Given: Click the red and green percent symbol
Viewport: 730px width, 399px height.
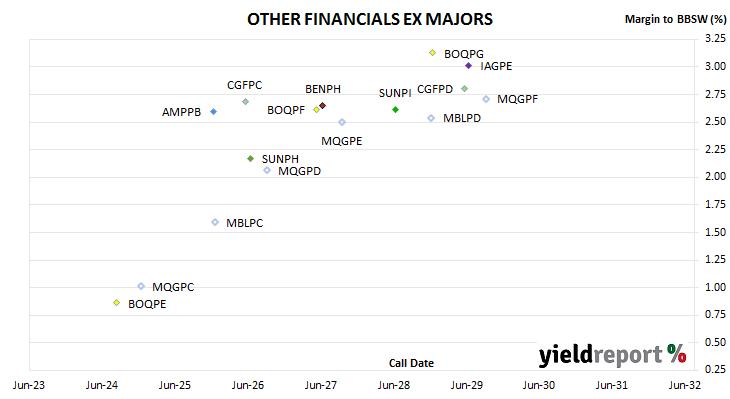Looking at the screenshot, I should click(x=676, y=353).
